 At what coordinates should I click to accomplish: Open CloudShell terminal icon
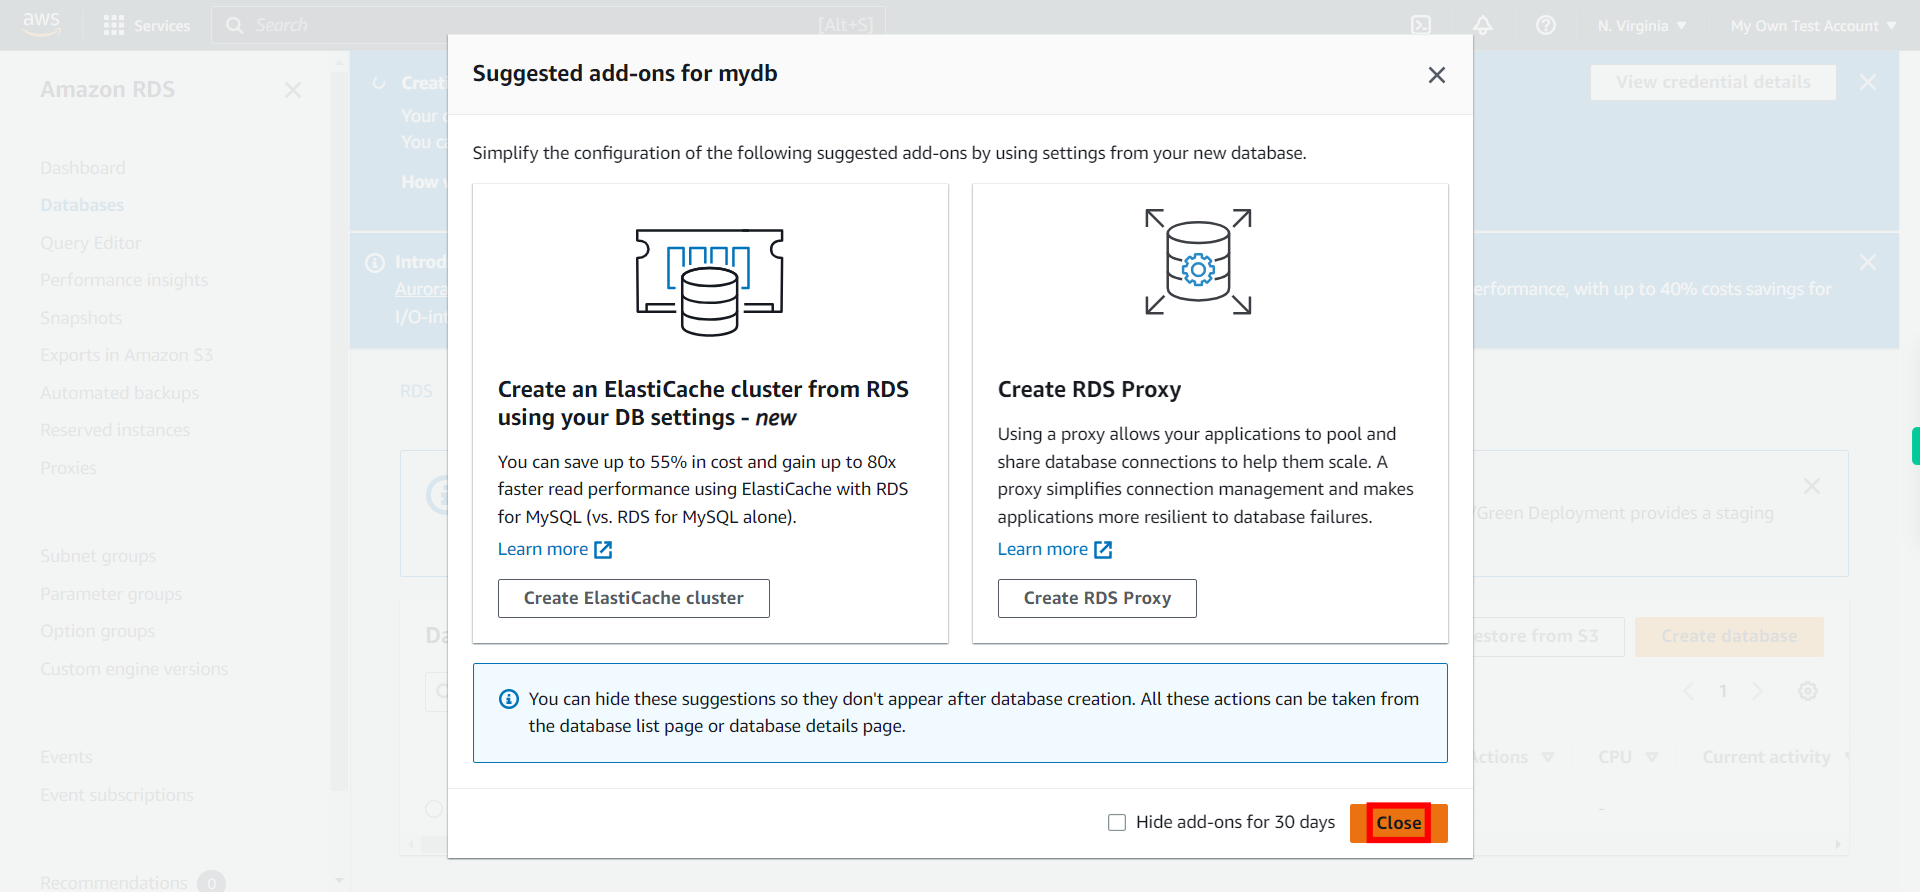point(1421,25)
